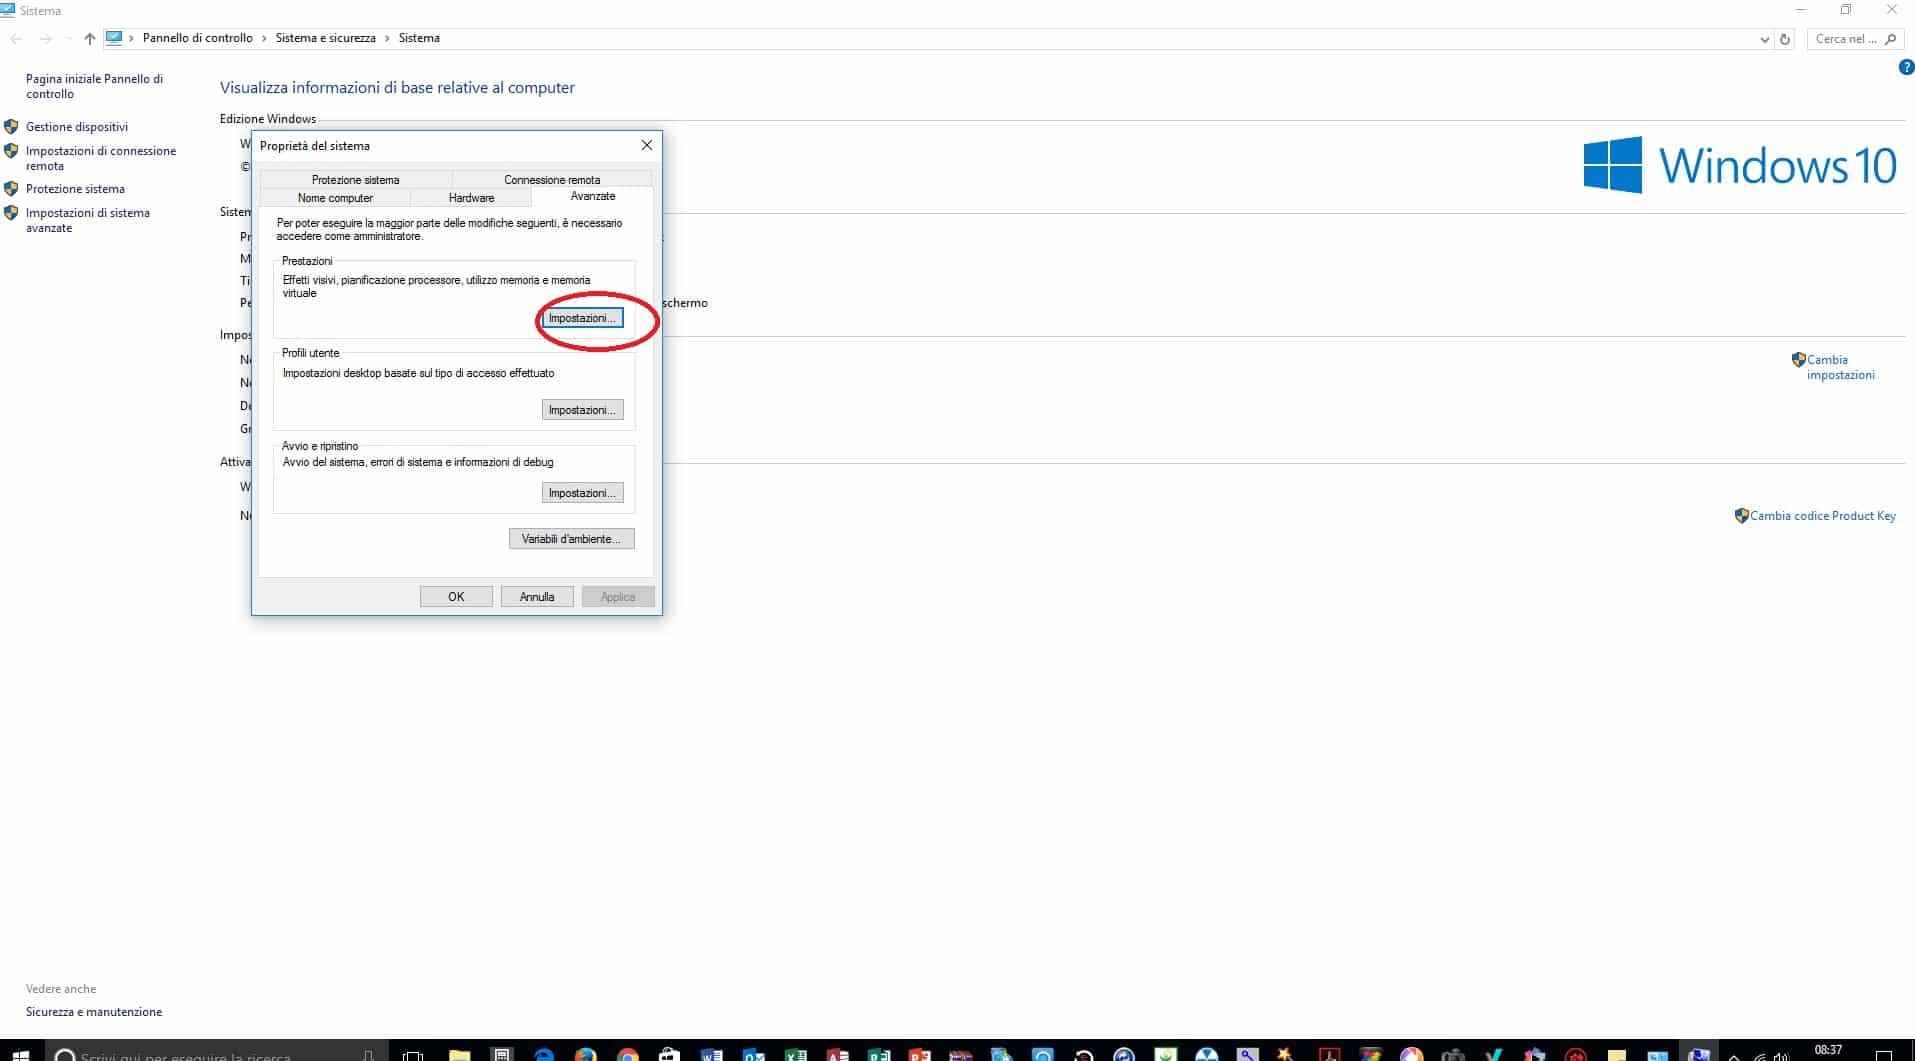Click the Sistema e sicurezza breadcrumb

(x=326, y=38)
